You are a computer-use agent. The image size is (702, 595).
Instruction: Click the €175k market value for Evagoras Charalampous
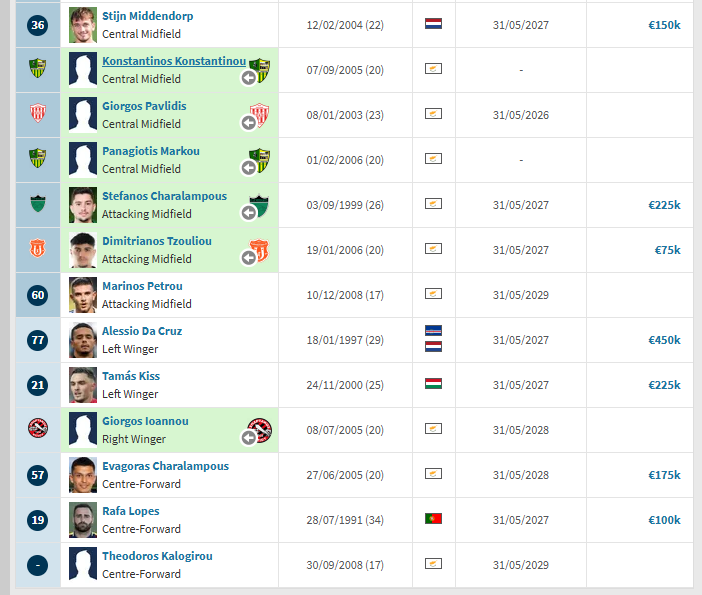663,475
